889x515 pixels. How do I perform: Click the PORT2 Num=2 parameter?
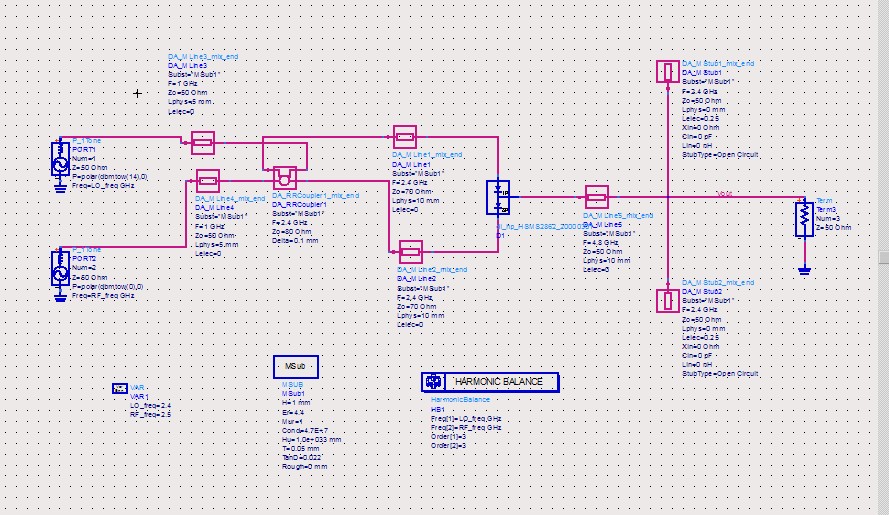(84, 268)
